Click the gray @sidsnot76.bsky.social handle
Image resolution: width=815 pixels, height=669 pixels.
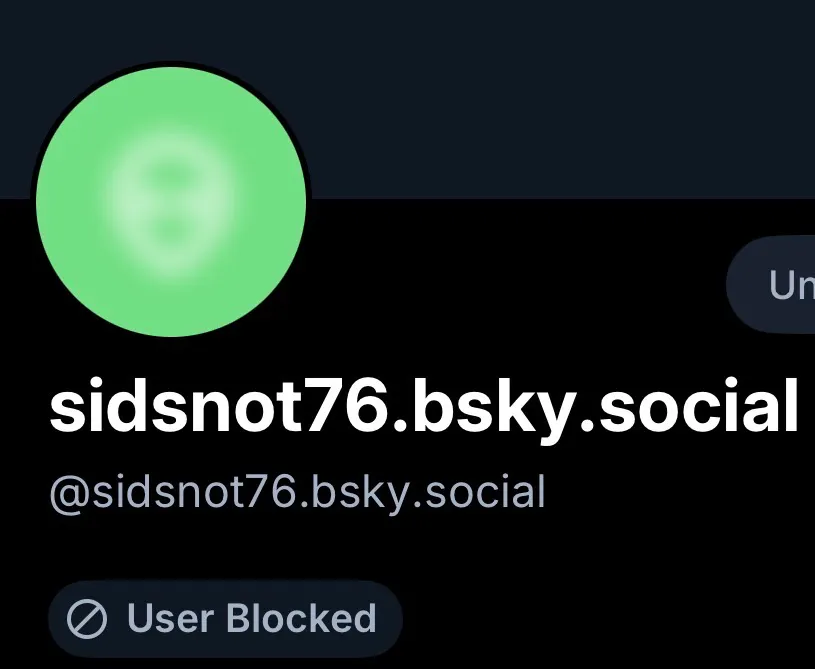click(x=297, y=492)
